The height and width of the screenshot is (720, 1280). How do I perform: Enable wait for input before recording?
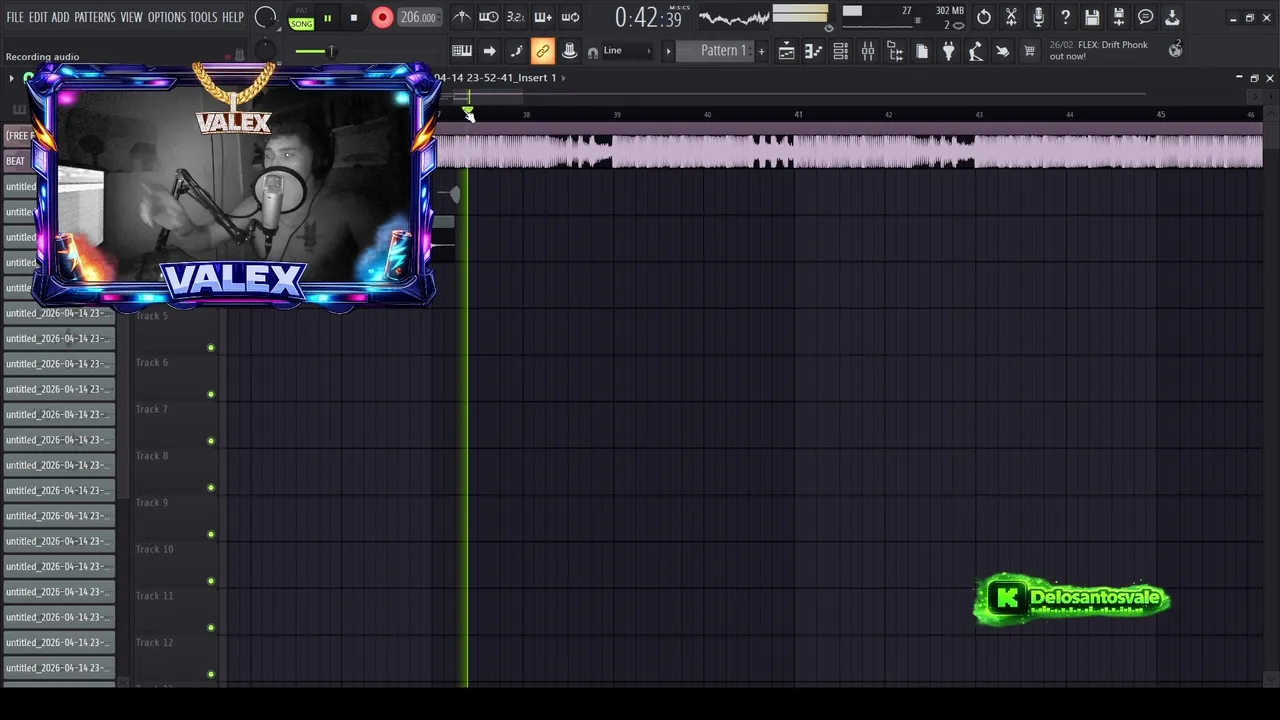pyautogui.click(x=488, y=17)
